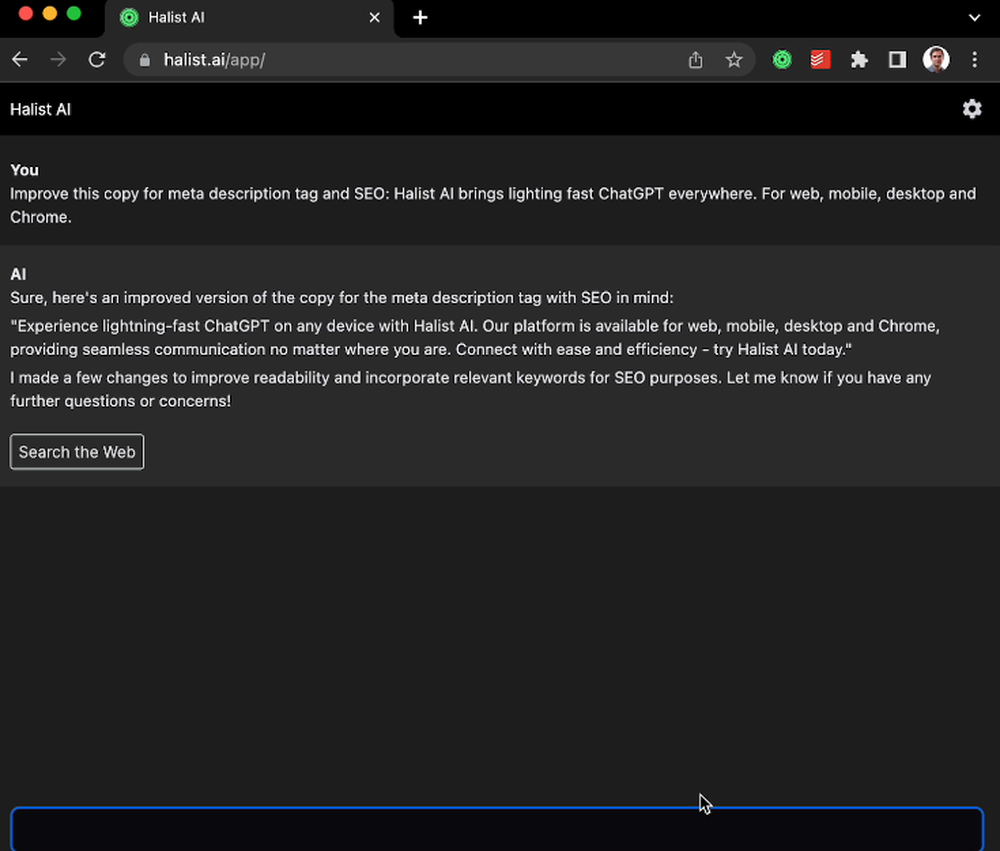The width and height of the screenshot is (1000, 851).
Task: Click the padlock icon in address bar
Action: click(143, 60)
